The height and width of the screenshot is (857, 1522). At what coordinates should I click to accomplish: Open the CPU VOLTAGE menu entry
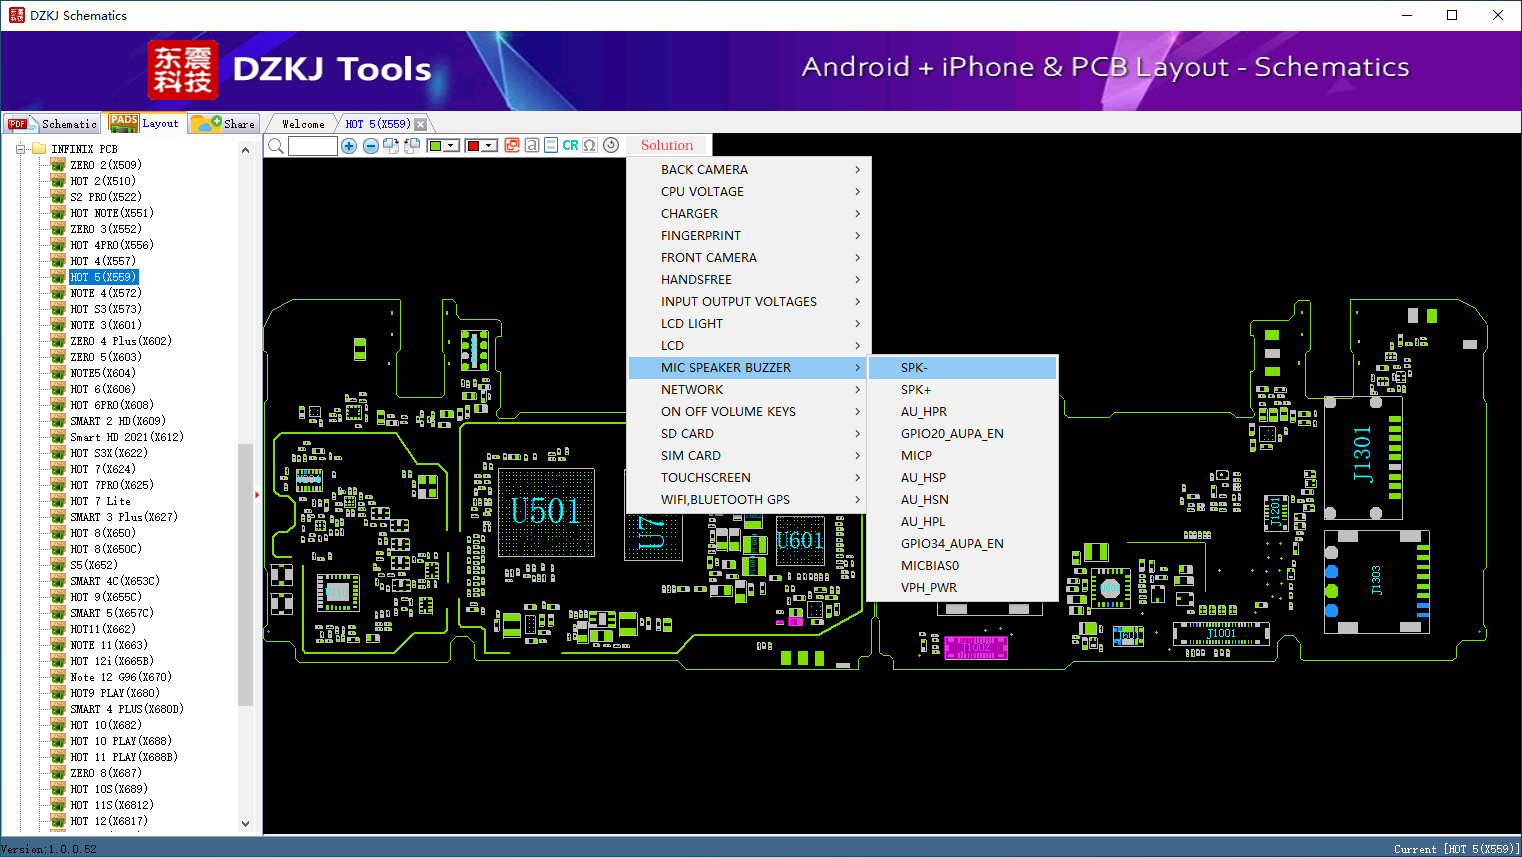pyautogui.click(x=750, y=192)
